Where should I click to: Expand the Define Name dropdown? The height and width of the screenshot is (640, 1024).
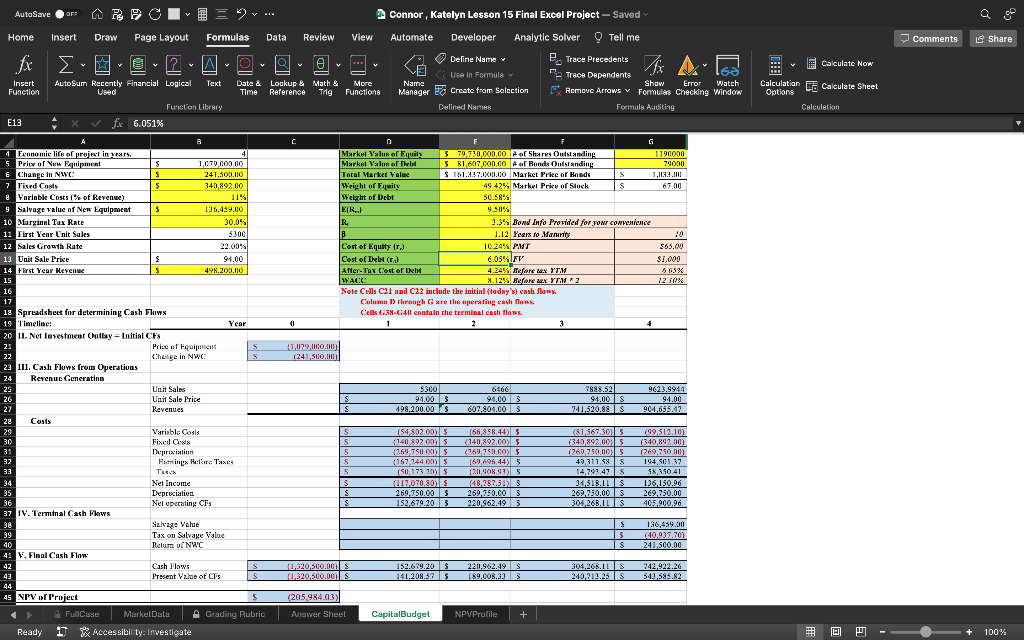pos(503,59)
